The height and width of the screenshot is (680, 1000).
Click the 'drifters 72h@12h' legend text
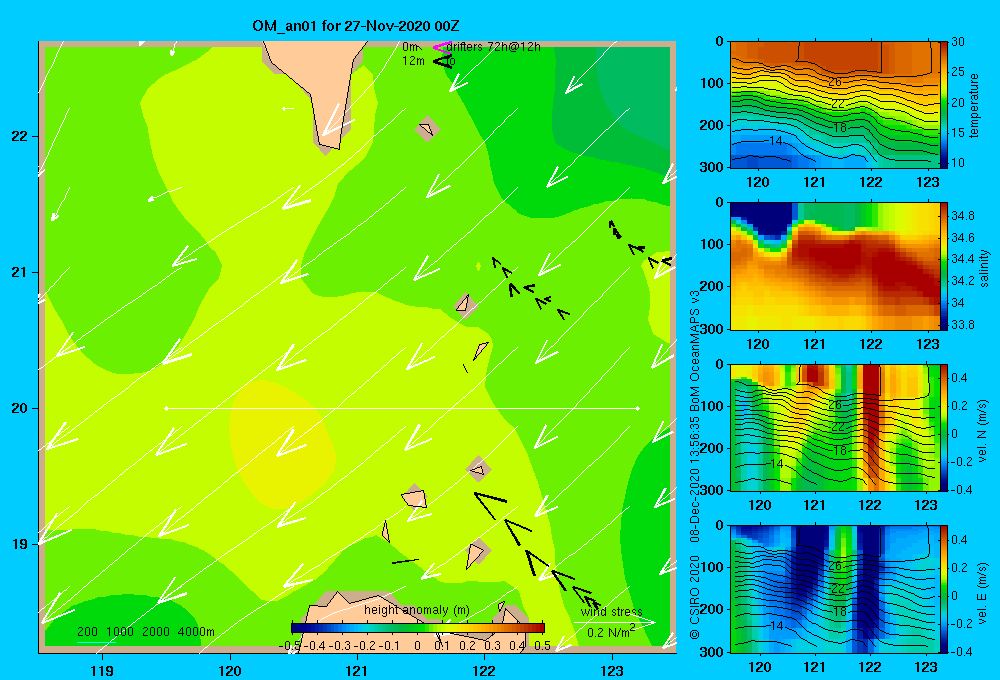point(494,47)
